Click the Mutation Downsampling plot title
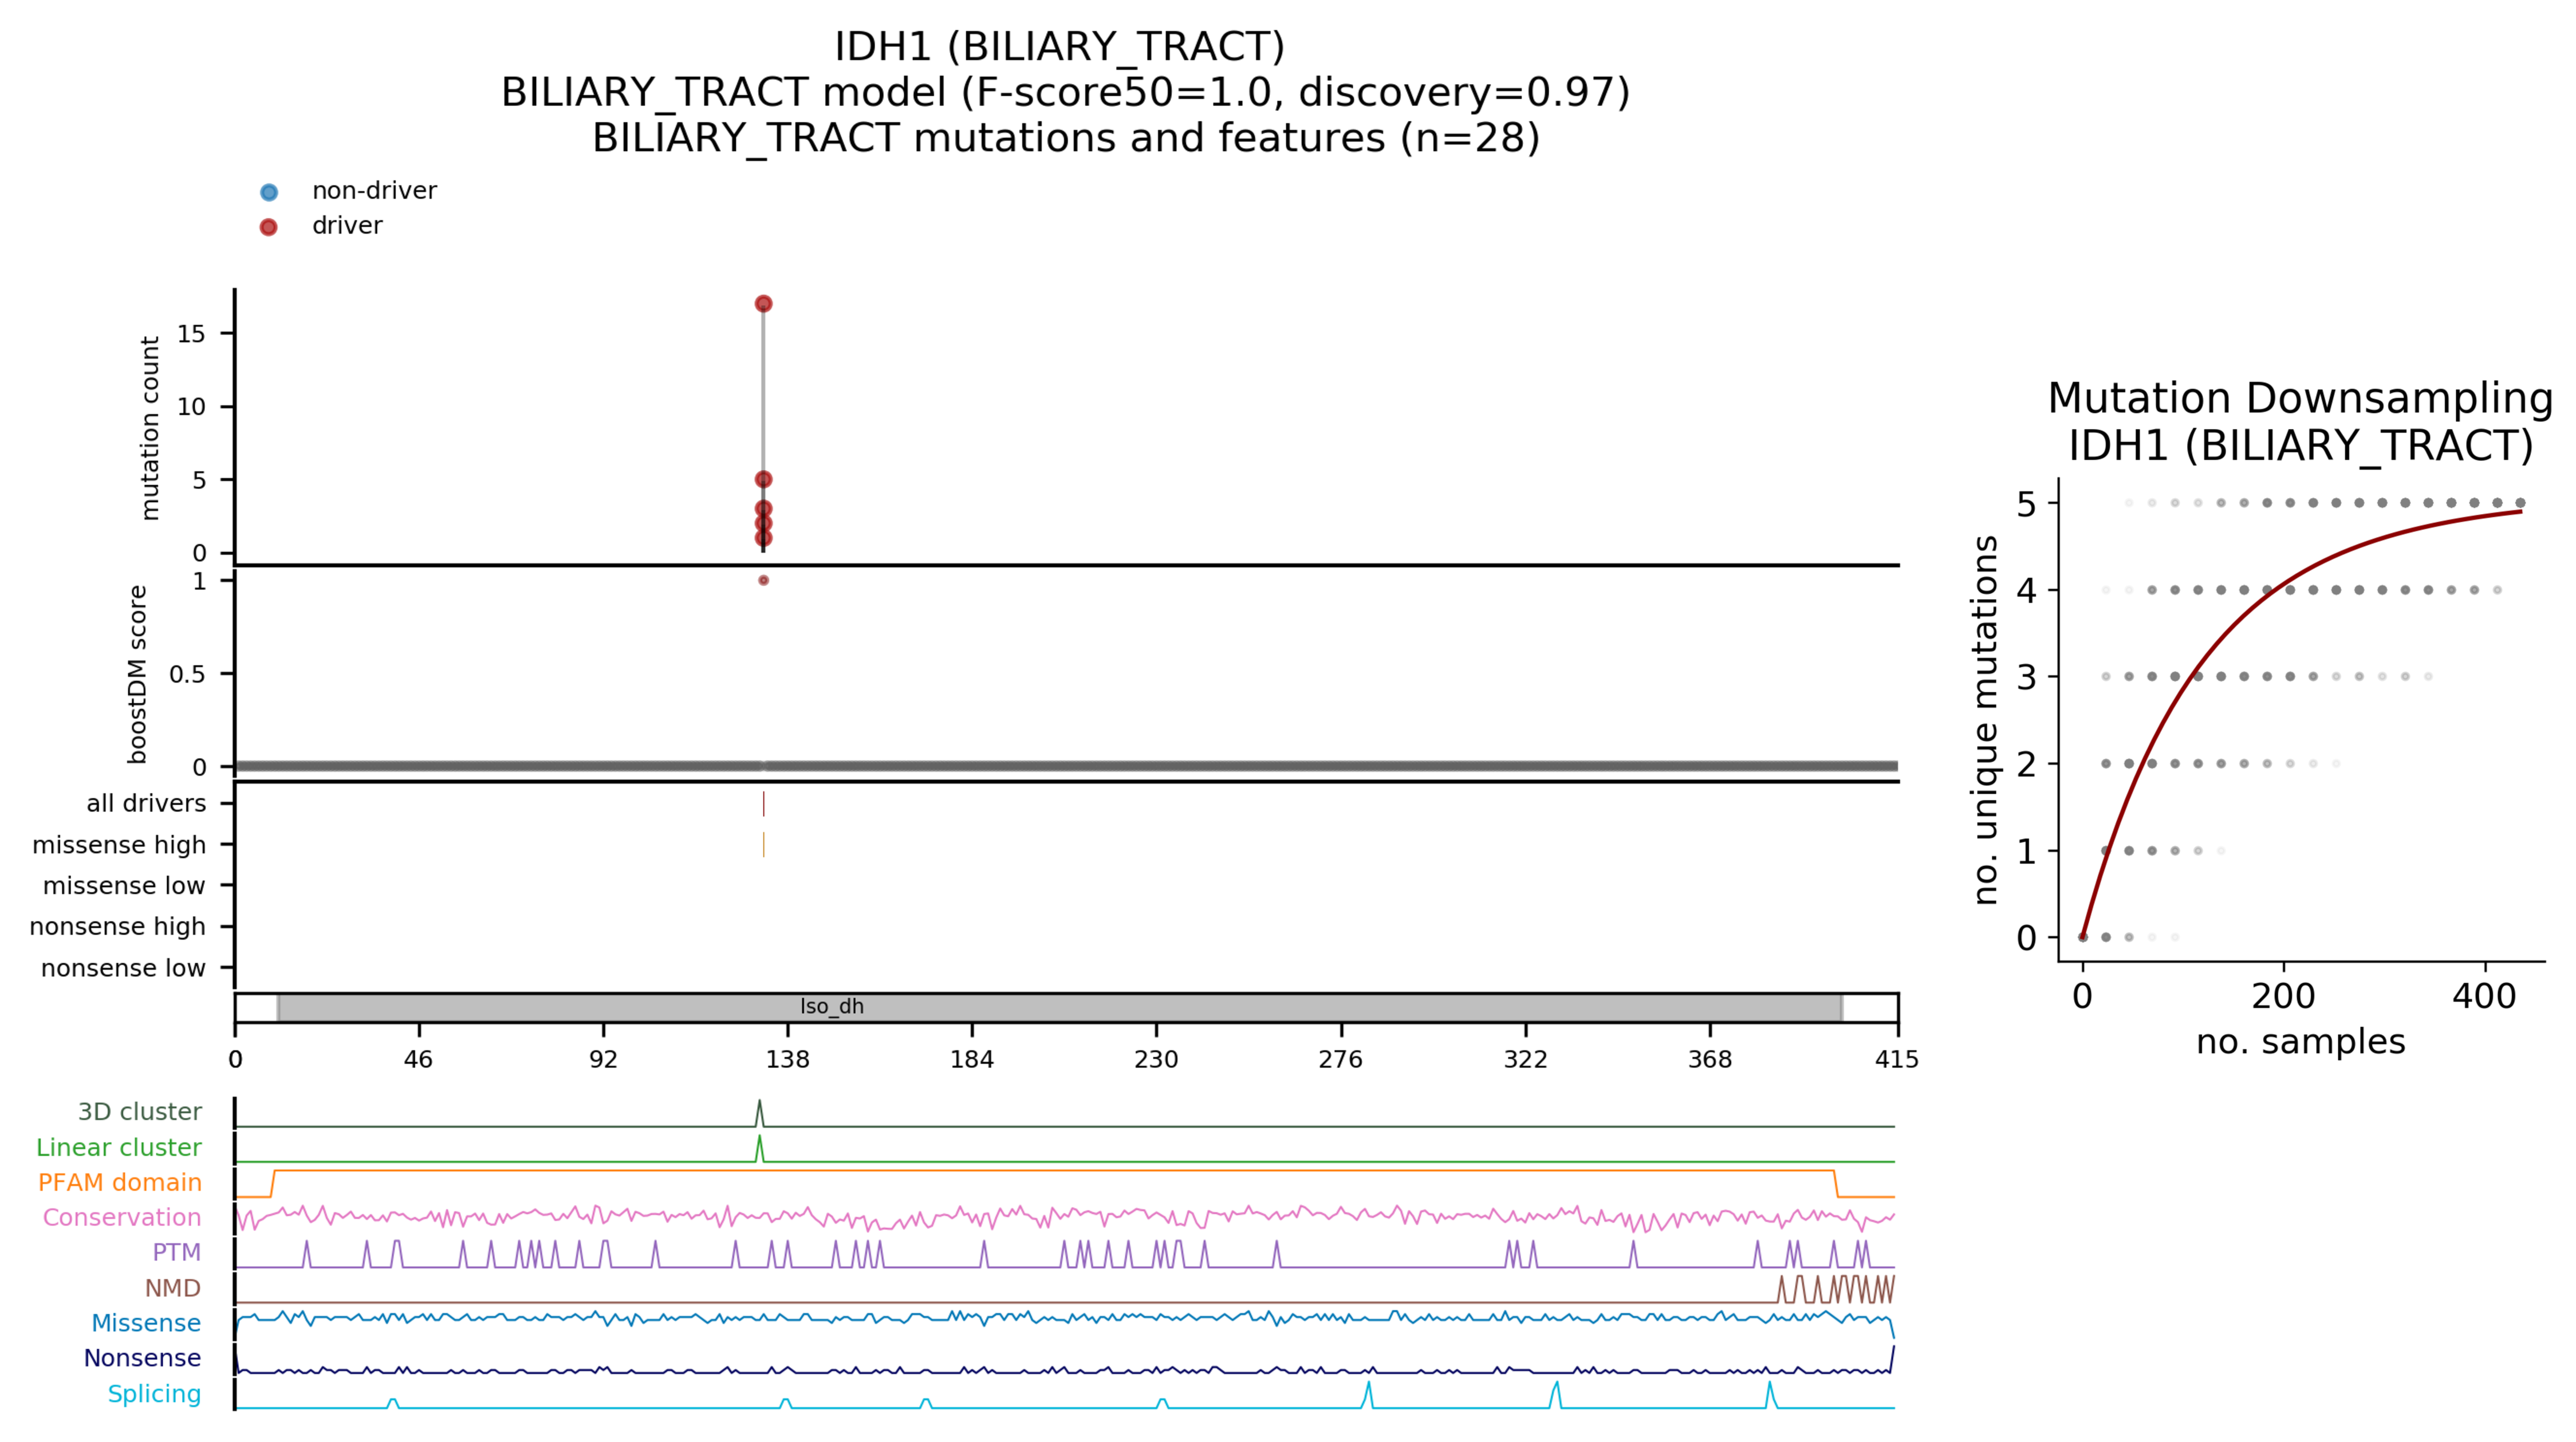Image resolution: width=2576 pixels, height=1442 pixels. [2300, 399]
